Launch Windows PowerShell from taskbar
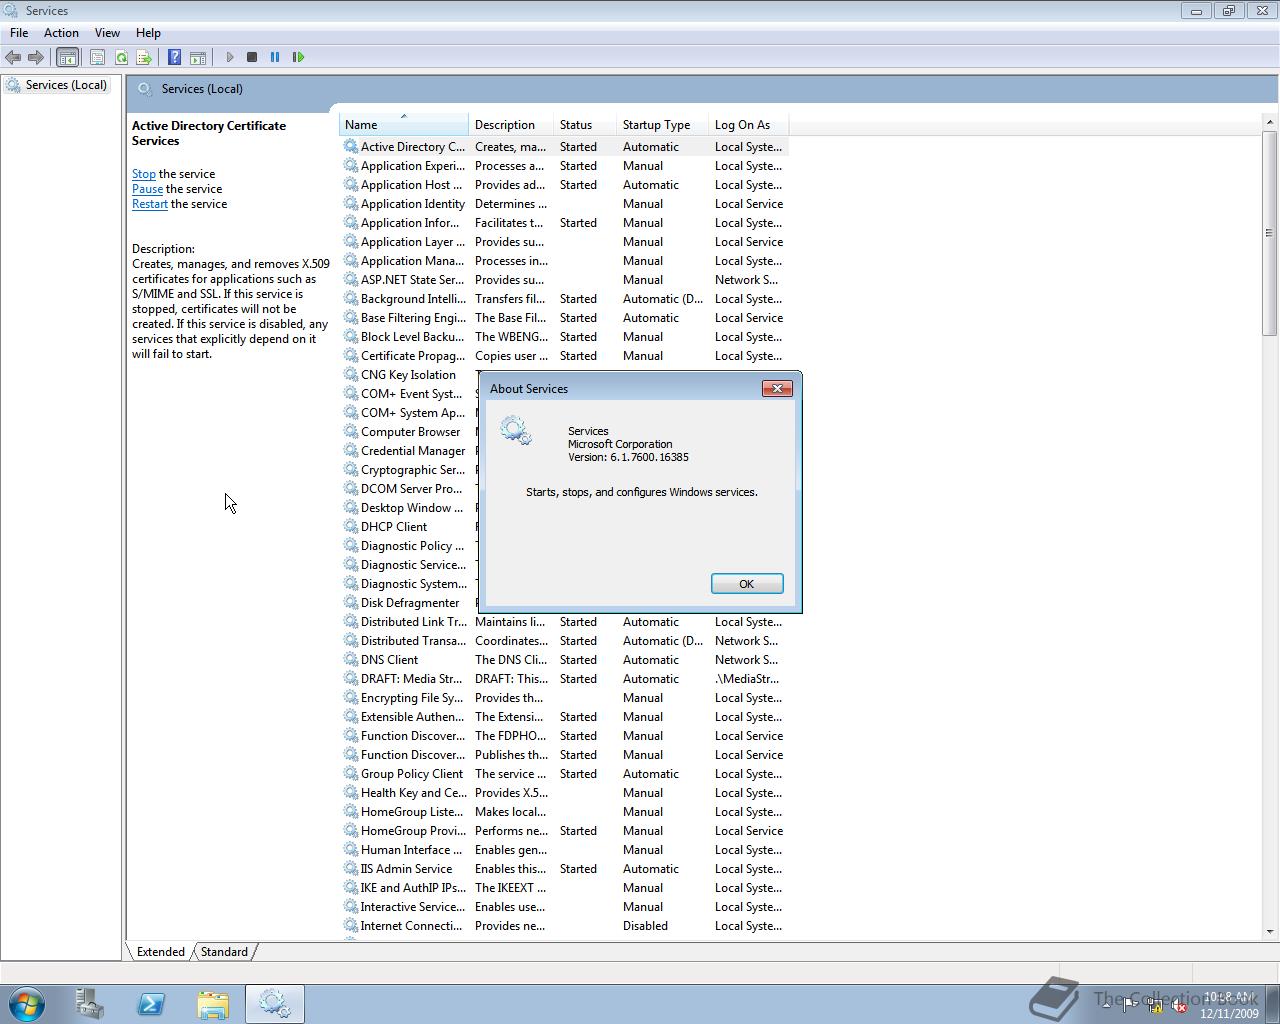 pos(151,1003)
